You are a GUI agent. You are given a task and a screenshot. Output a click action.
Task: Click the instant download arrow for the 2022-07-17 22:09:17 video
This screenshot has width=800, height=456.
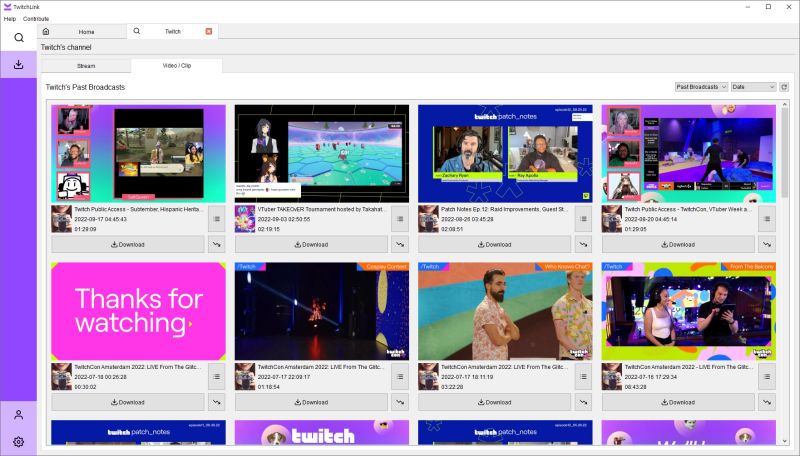(400, 402)
